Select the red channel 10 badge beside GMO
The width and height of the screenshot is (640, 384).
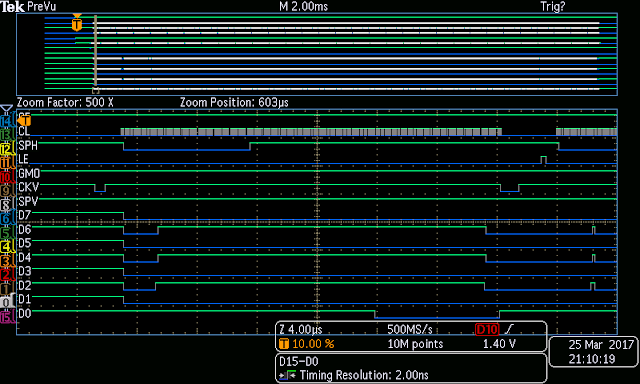coord(7,177)
